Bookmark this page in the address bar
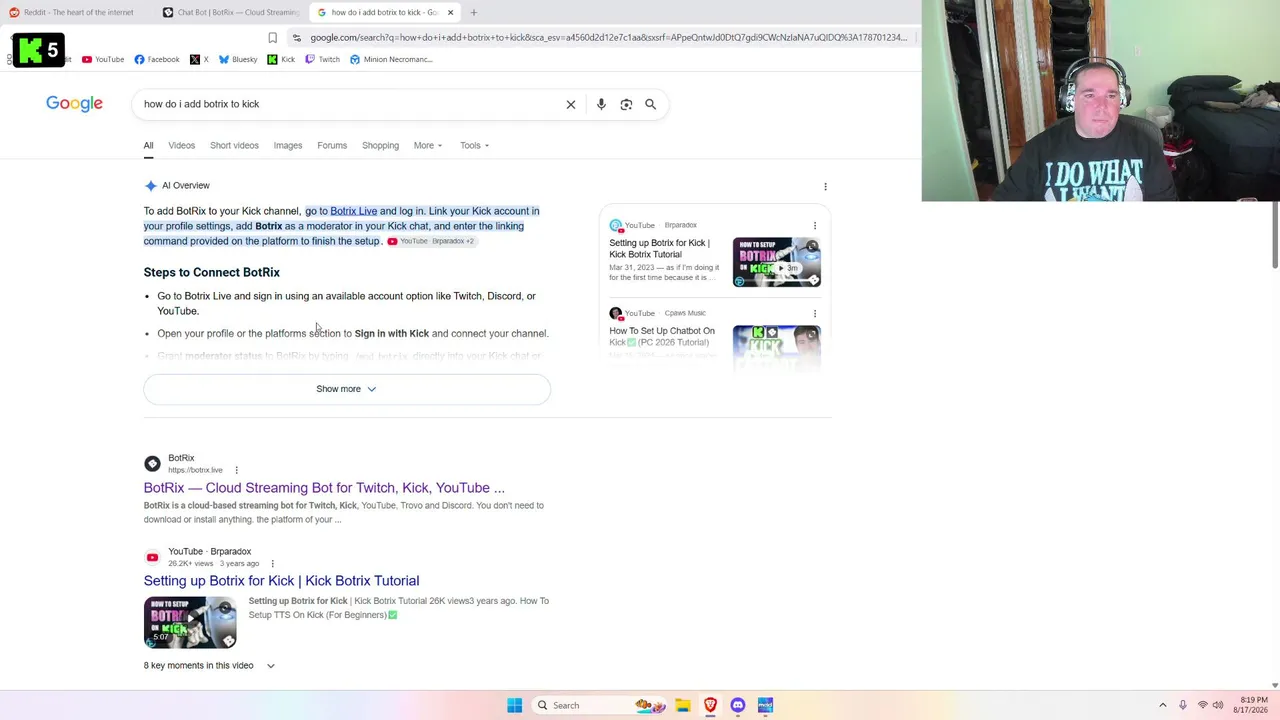 pyautogui.click(x=272, y=38)
